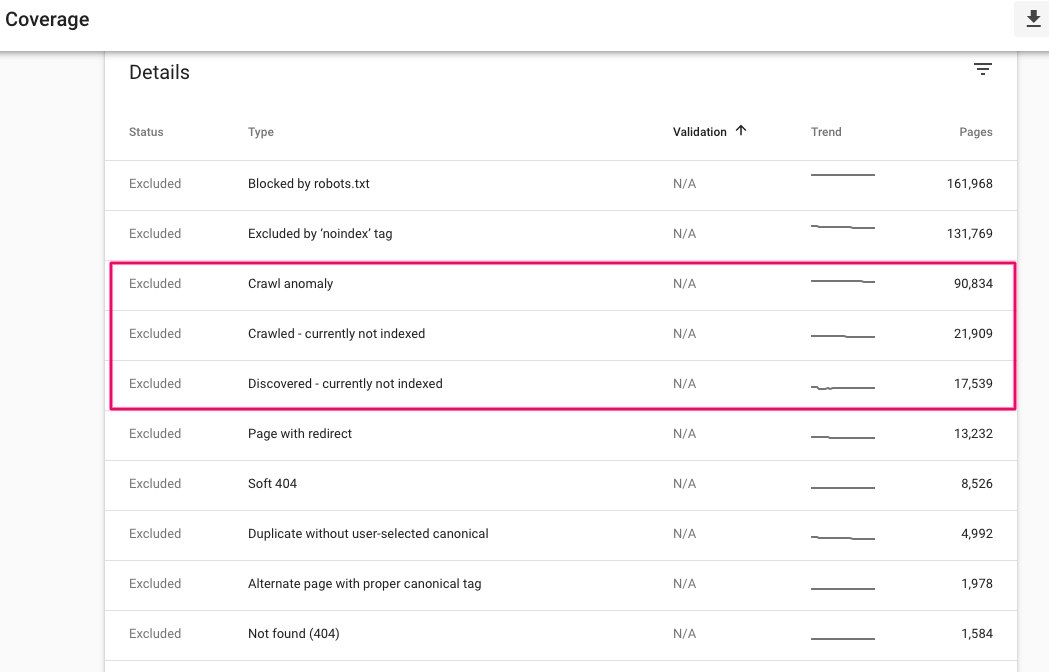Screen dimensions: 1049x672
Task: Click N/A validation in Soft 404 row
Action: coord(684,483)
